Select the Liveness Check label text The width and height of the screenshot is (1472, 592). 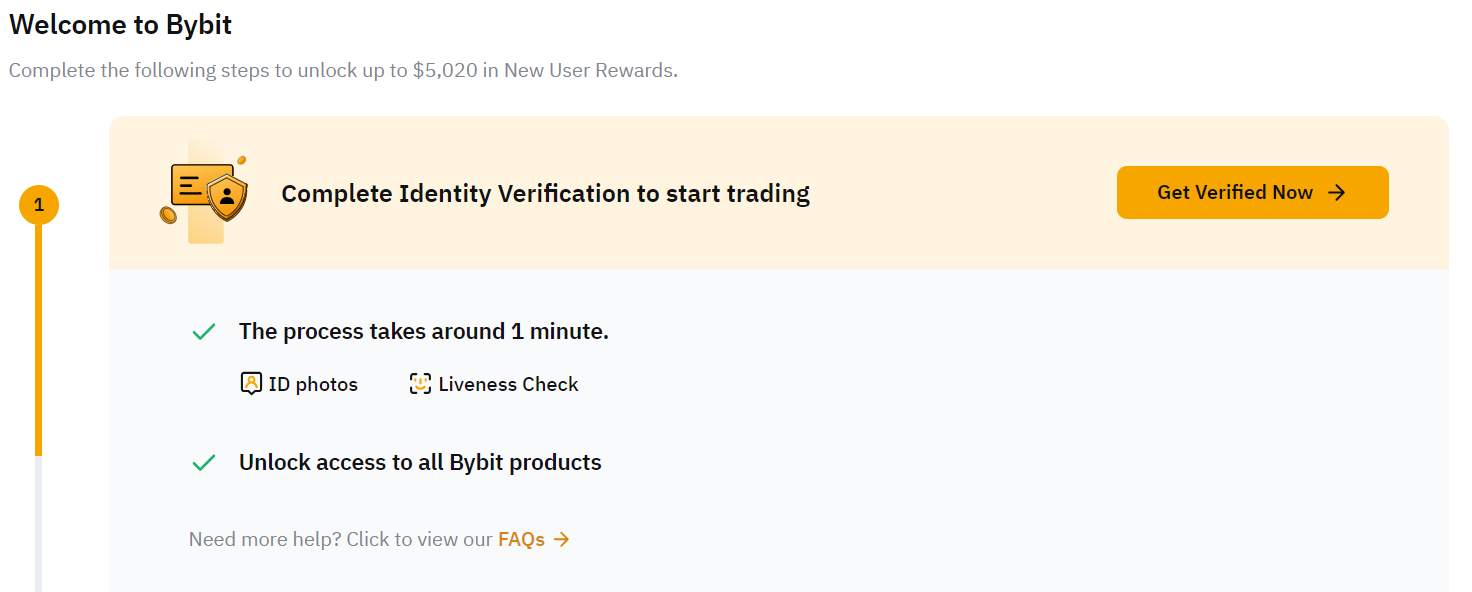508,383
